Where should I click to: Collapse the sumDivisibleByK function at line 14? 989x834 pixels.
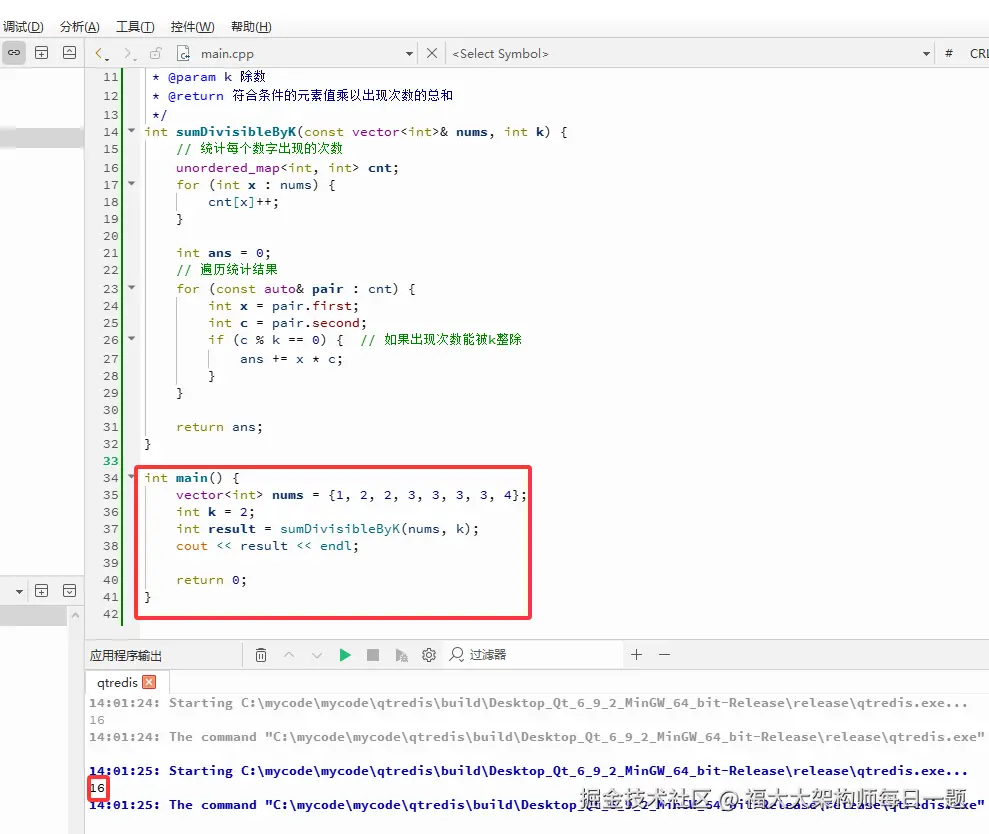point(132,131)
